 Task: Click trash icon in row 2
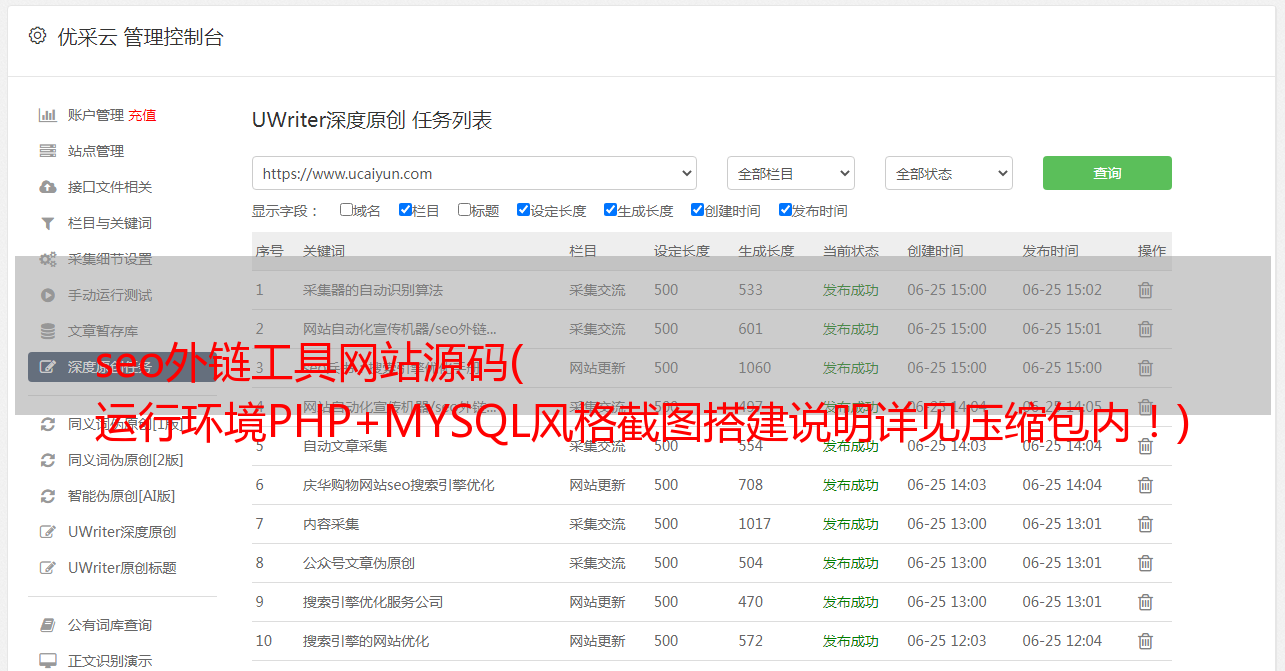(1145, 329)
